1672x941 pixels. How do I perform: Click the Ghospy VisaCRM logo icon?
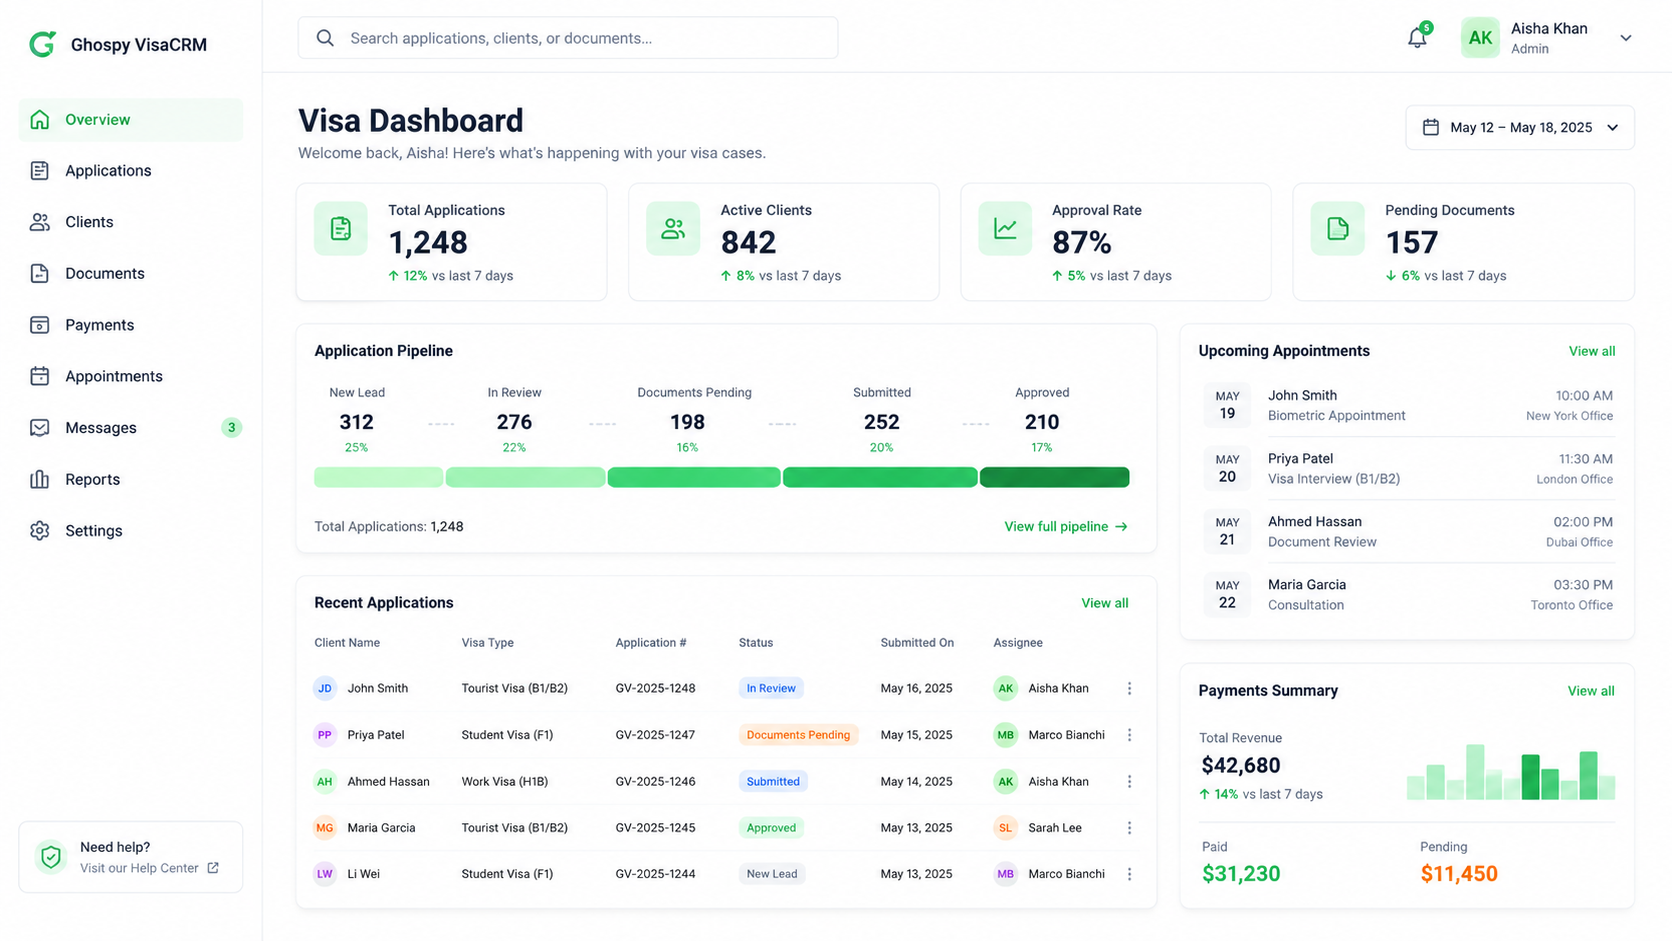point(42,44)
